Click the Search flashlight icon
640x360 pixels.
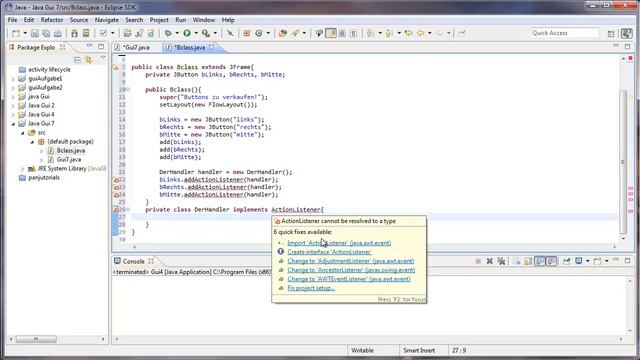[x=295, y=33]
